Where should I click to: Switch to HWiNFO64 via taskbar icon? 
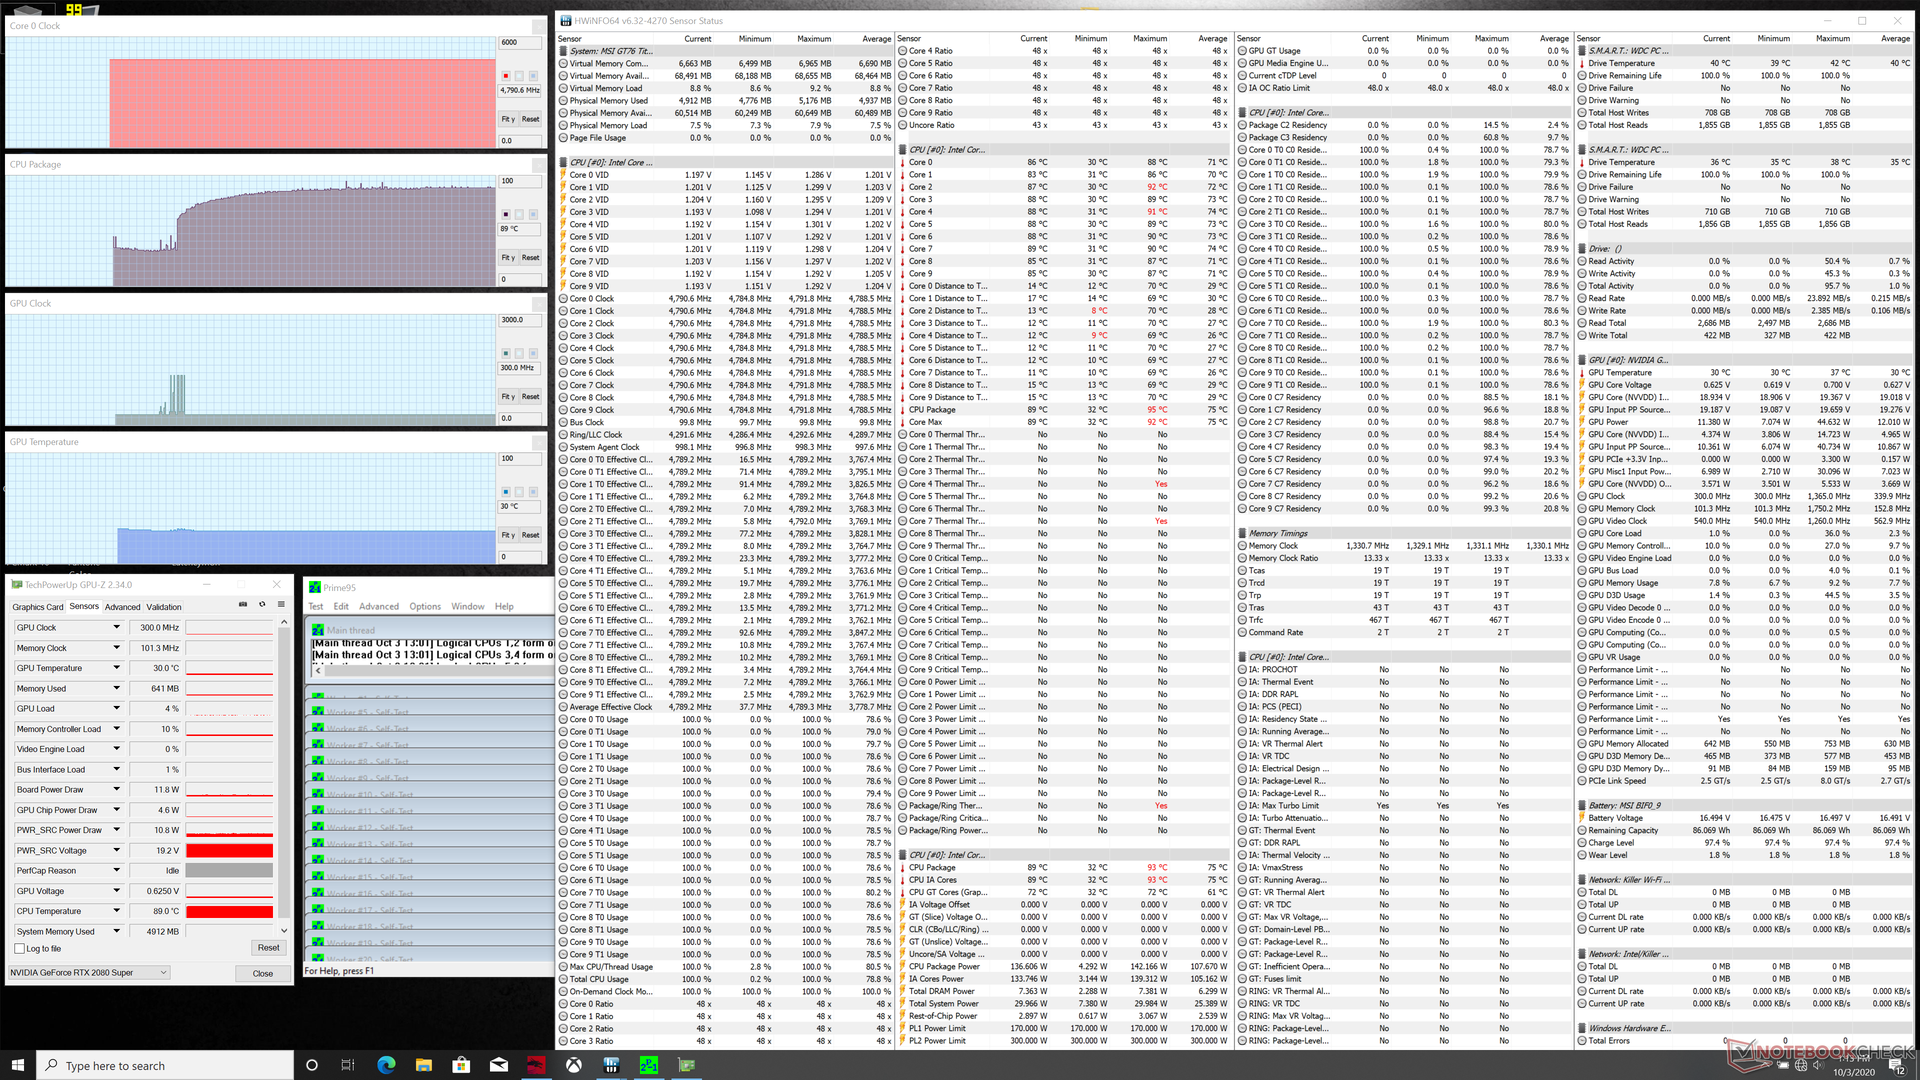(x=611, y=1065)
